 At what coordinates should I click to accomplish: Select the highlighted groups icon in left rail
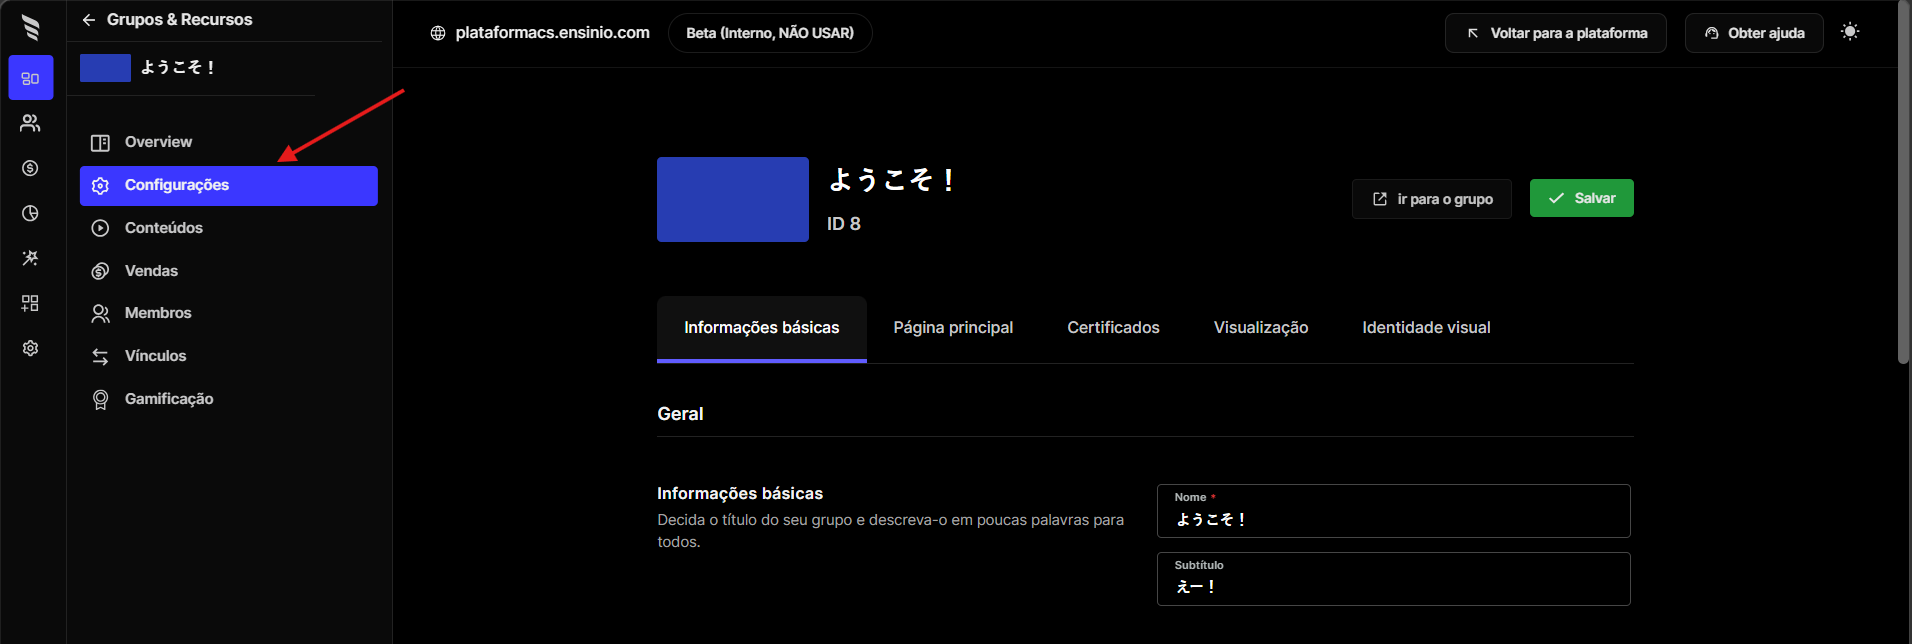pyautogui.click(x=31, y=78)
